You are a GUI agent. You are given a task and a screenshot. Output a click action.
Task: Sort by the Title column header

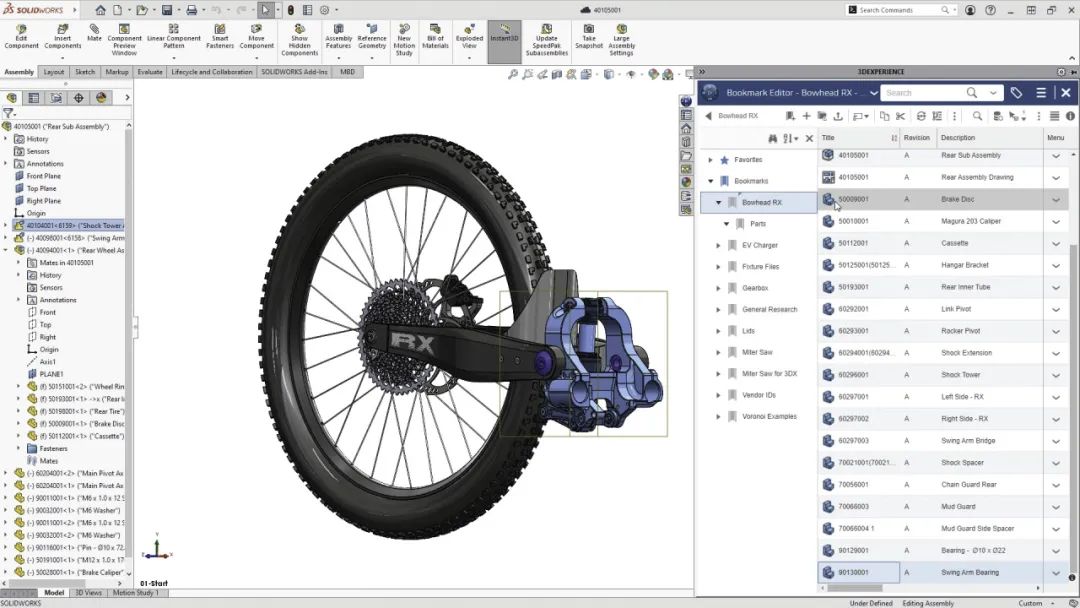click(x=828, y=138)
